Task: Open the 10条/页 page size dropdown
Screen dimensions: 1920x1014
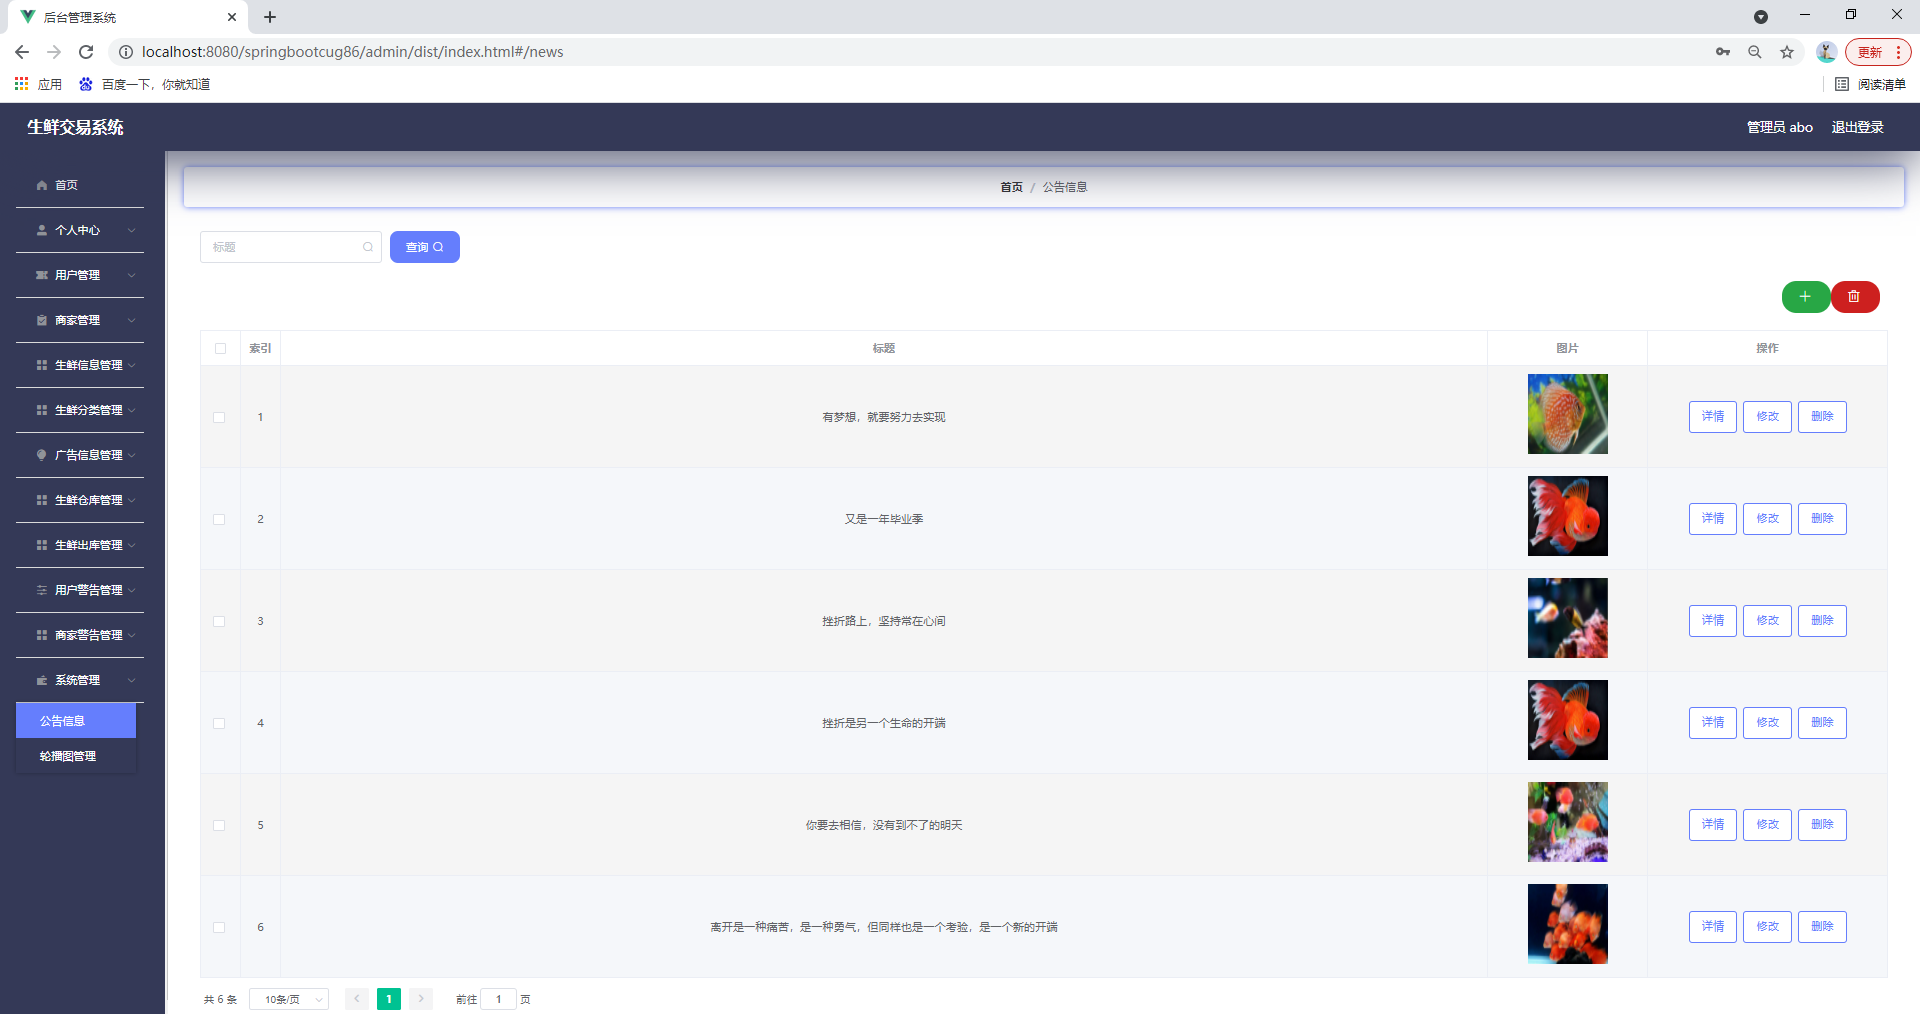Action: (x=288, y=998)
